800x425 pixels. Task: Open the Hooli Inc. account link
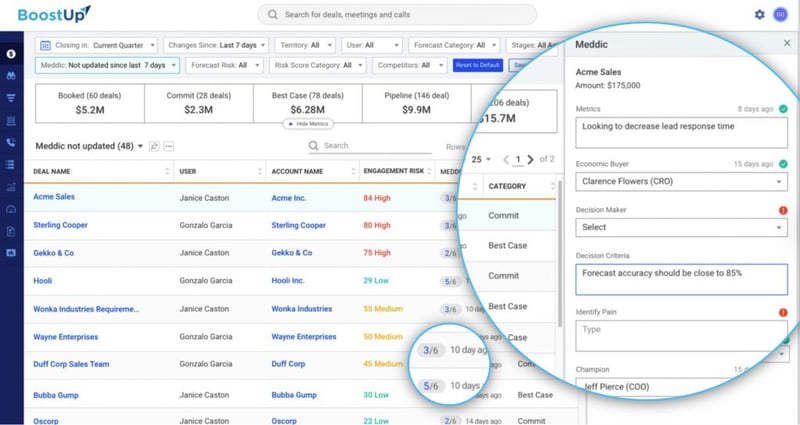288,281
